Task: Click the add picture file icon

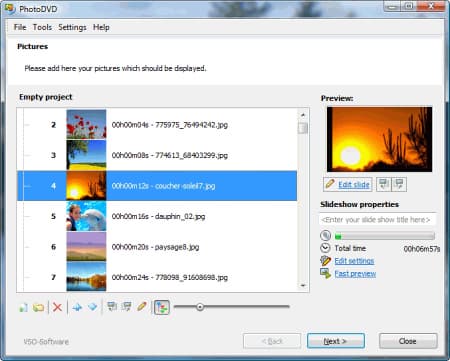Action: point(23,307)
